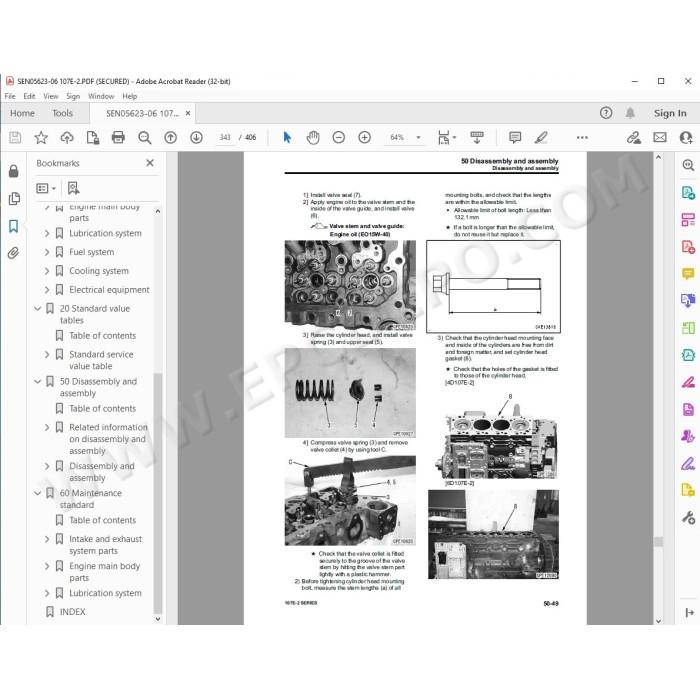
Task: Collapse 60 Maintenance standard bookmark
Action: click(x=38, y=493)
